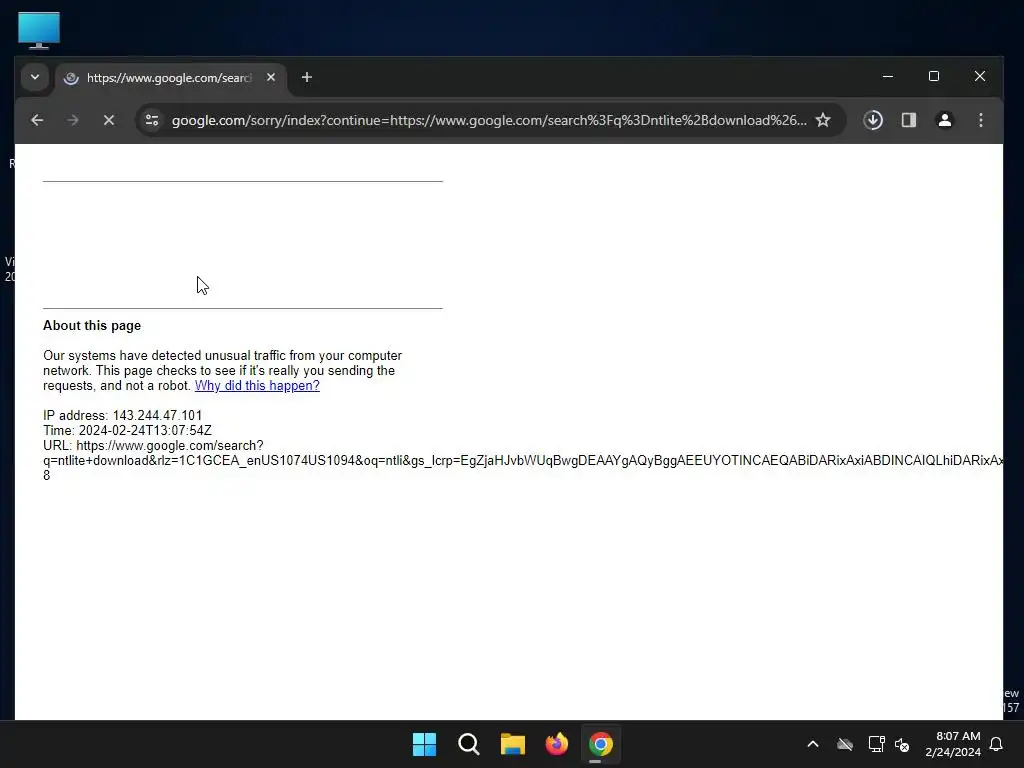Open the Windows Start menu
This screenshot has height=768, width=1024.
(424, 744)
